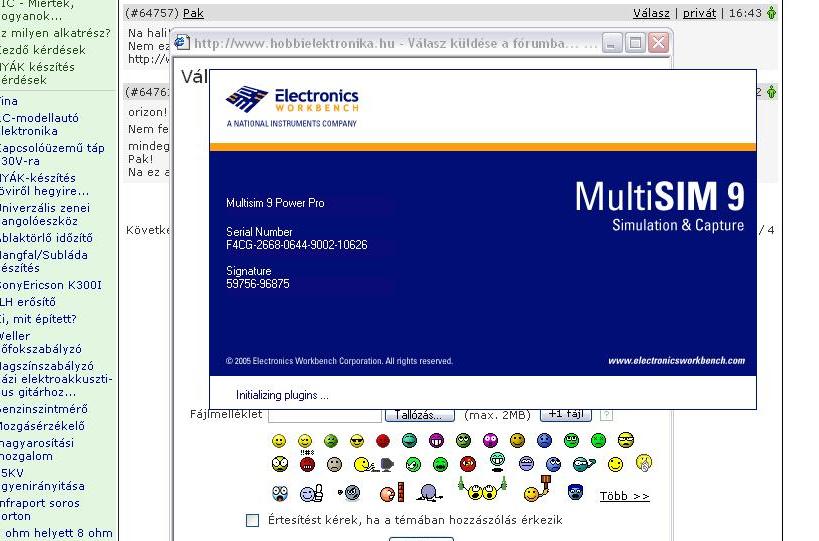819x541 pixels.
Task: Open Mozgásérzékelő sidebar topic
Action: 42,426
